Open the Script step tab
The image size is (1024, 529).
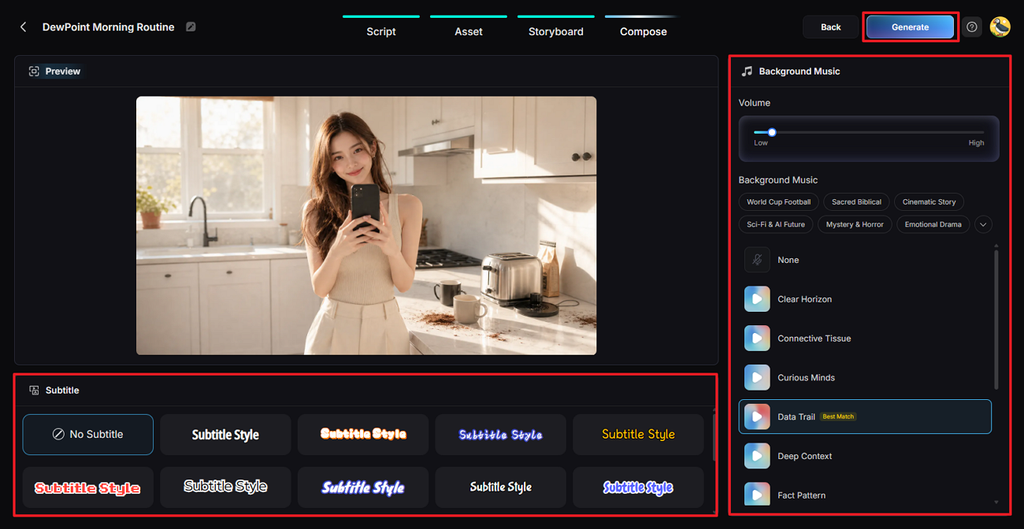[x=381, y=31]
